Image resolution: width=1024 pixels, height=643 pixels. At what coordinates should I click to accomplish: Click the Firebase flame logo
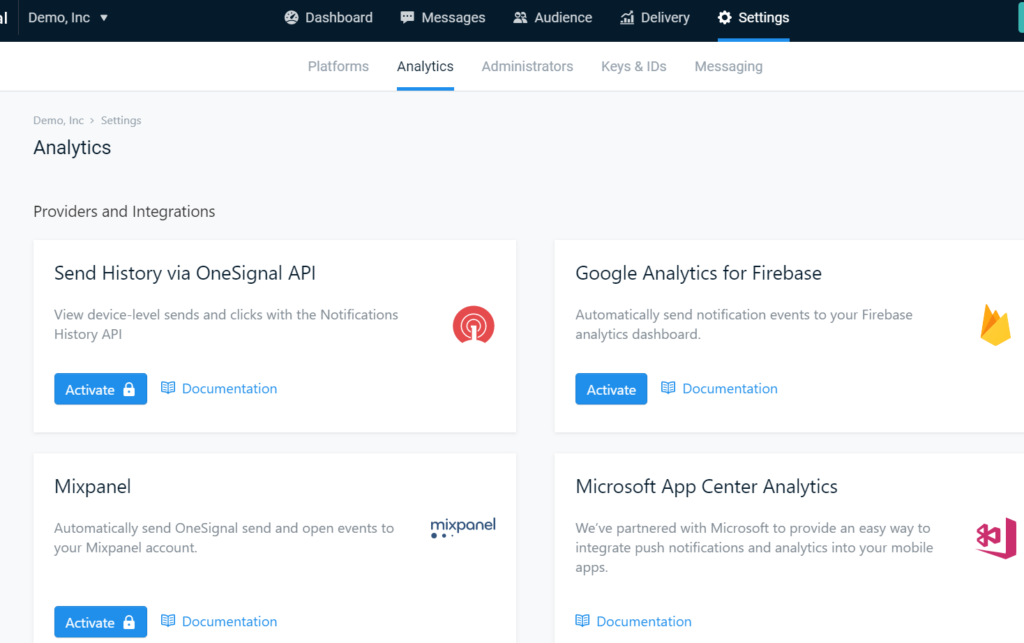click(x=995, y=324)
